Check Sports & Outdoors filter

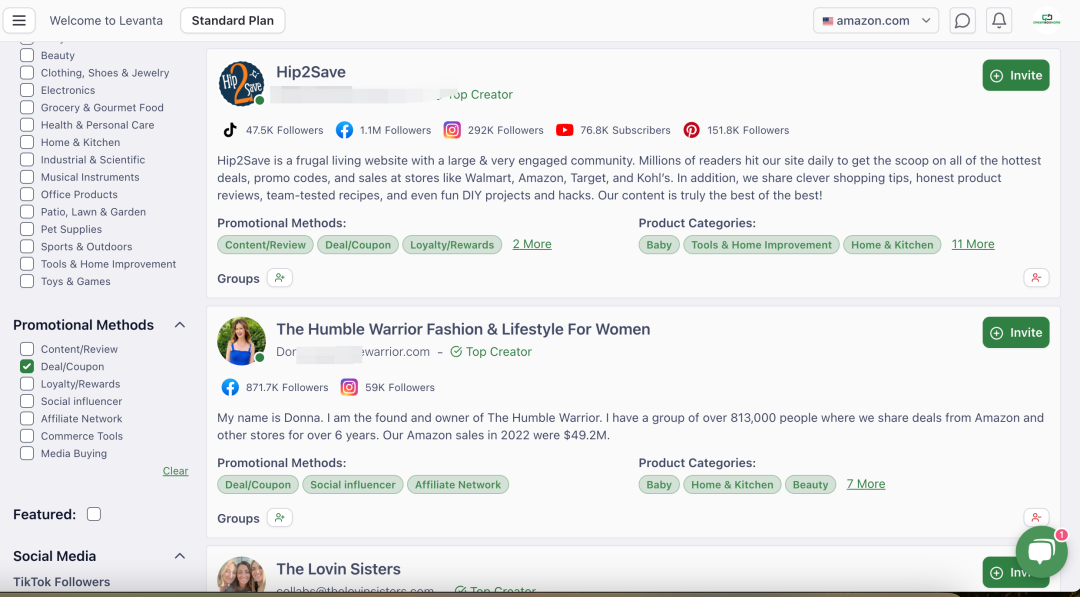point(27,247)
